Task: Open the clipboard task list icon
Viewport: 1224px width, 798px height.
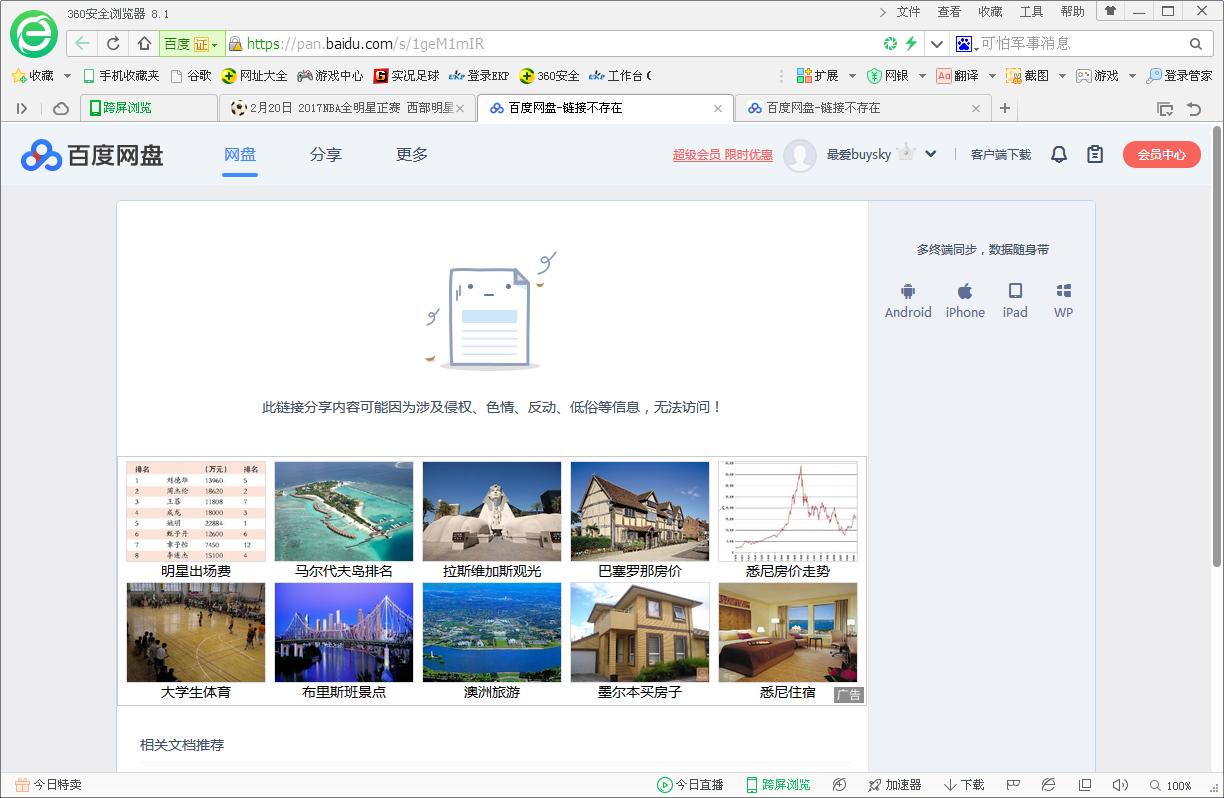Action: pos(1095,154)
